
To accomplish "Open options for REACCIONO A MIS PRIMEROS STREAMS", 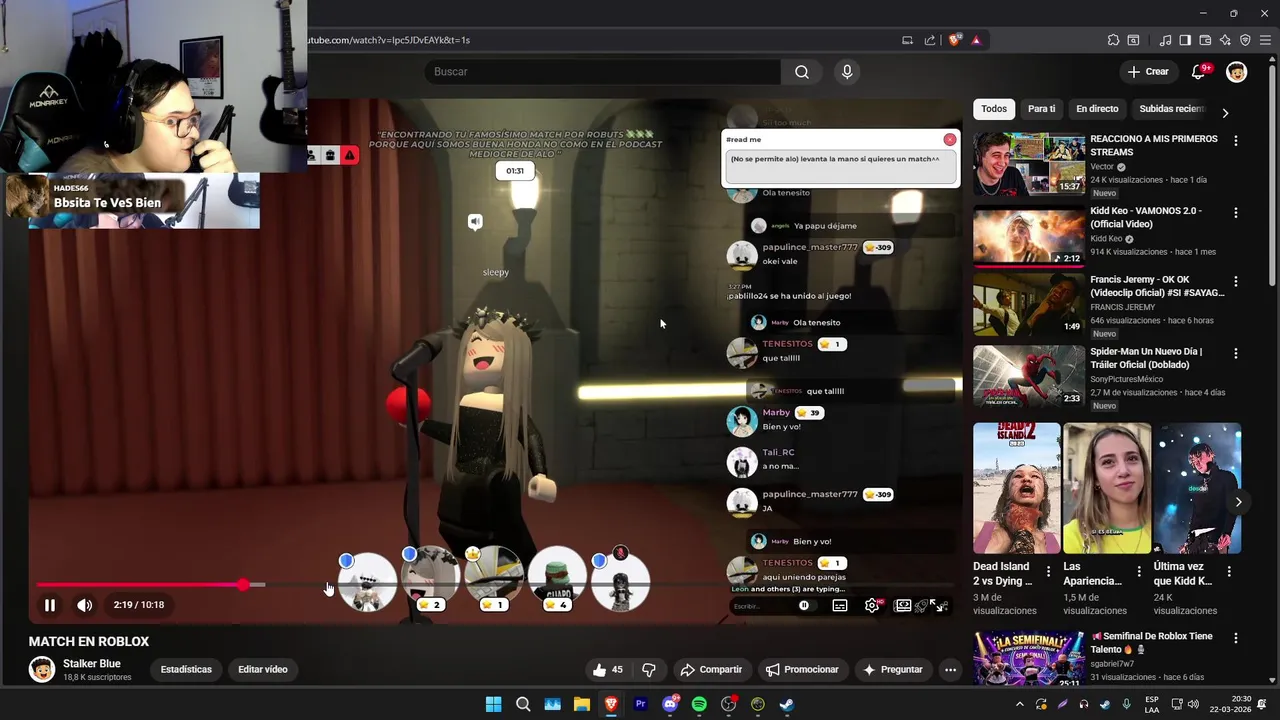I will click(x=1236, y=141).
